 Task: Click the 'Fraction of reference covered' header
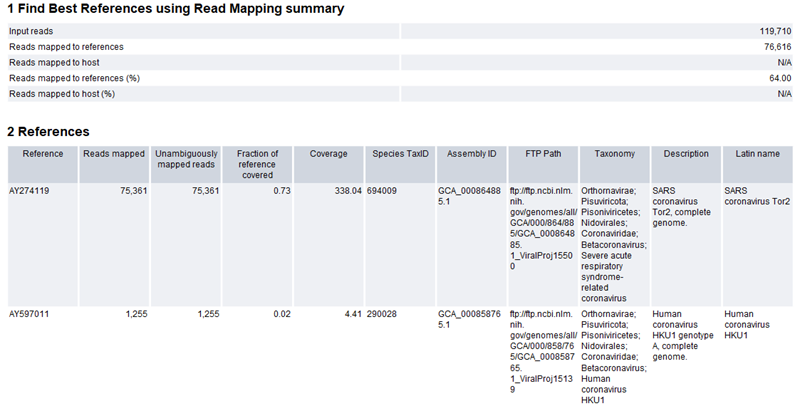click(x=257, y=164)
